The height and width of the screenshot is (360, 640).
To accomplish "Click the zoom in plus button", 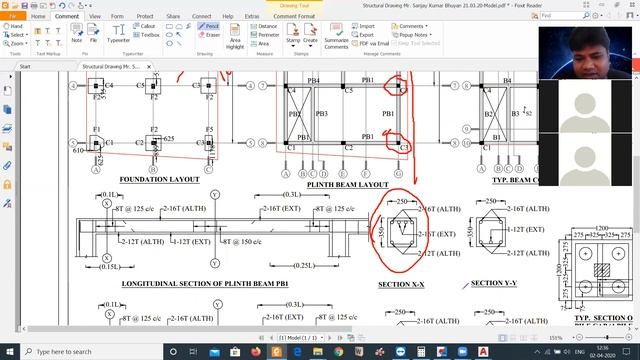I will (x=629, y=338).
